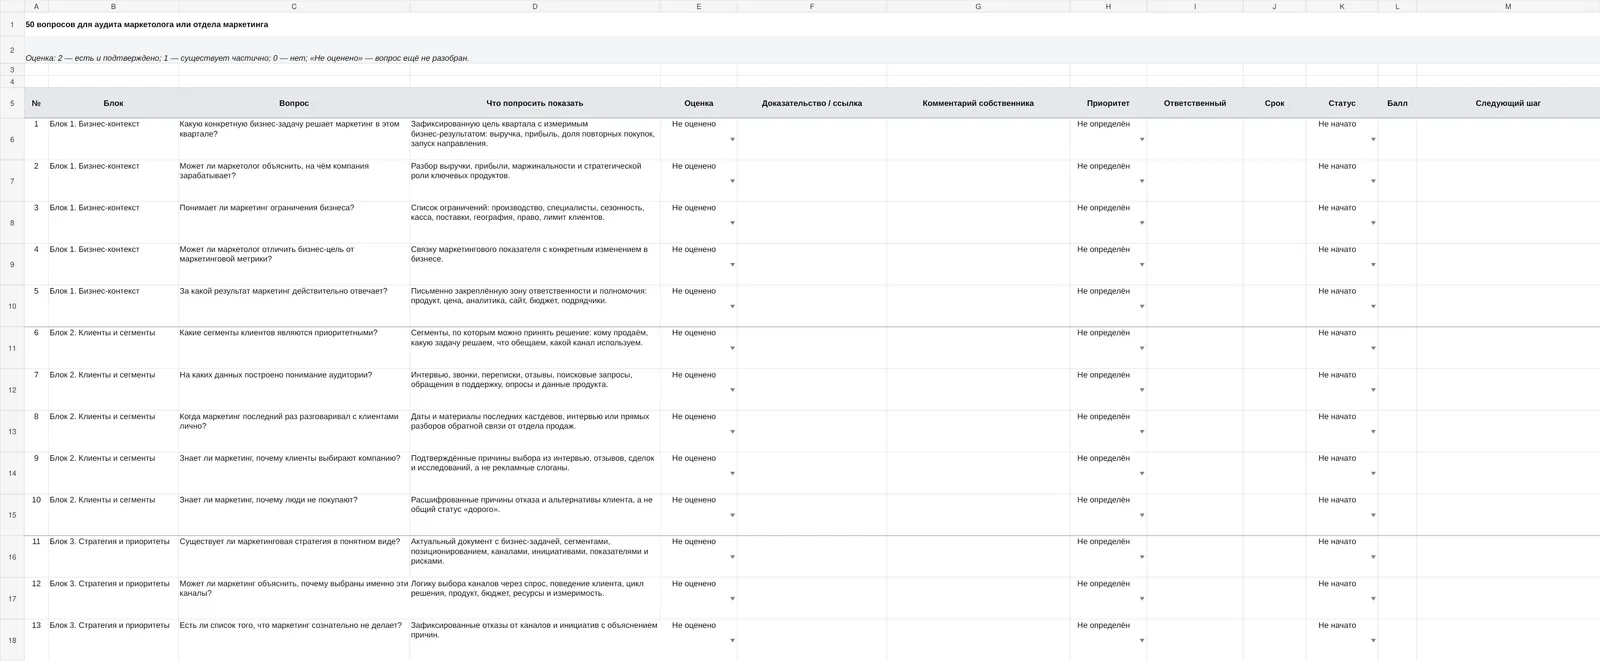Click question 'Какие сегменты клиентов являются приоритетными?'
Viewport: 1600px width, 661px height.
(278, 333)
